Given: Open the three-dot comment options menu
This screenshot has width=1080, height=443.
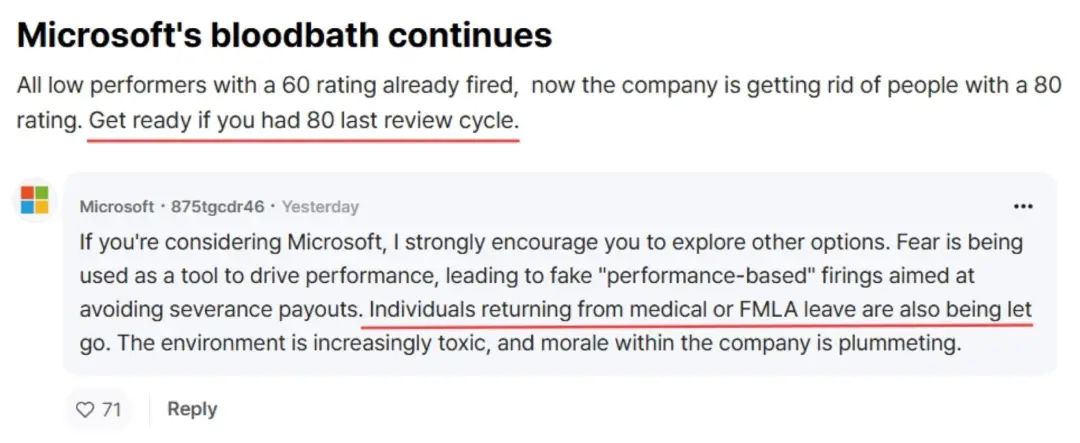Looking at the screenshot, I should click(x=1024, y=206).
